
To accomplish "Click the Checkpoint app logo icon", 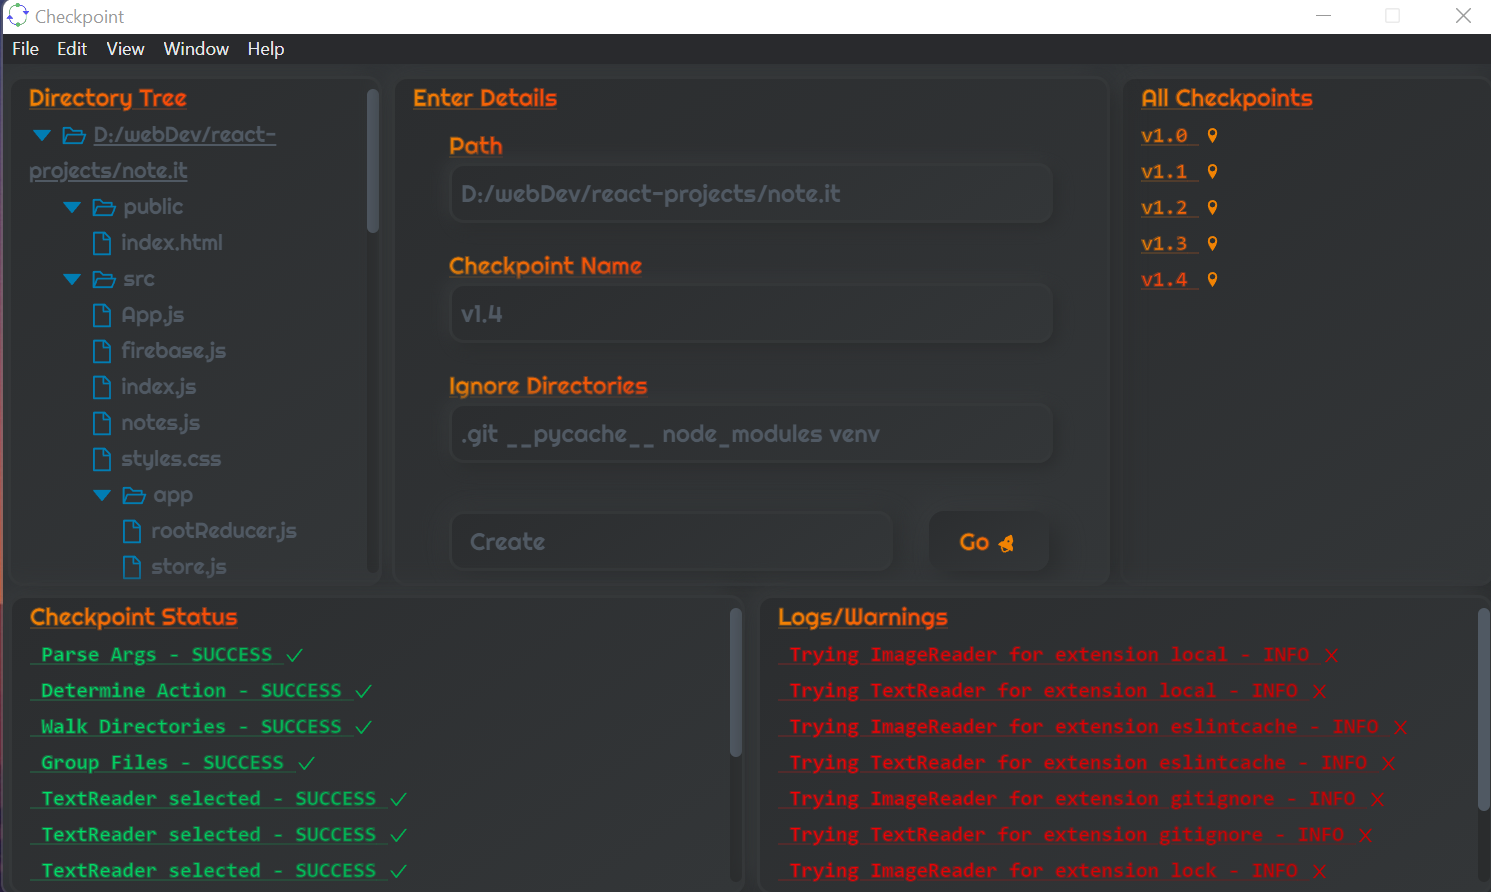I will [x=18, y=16].
